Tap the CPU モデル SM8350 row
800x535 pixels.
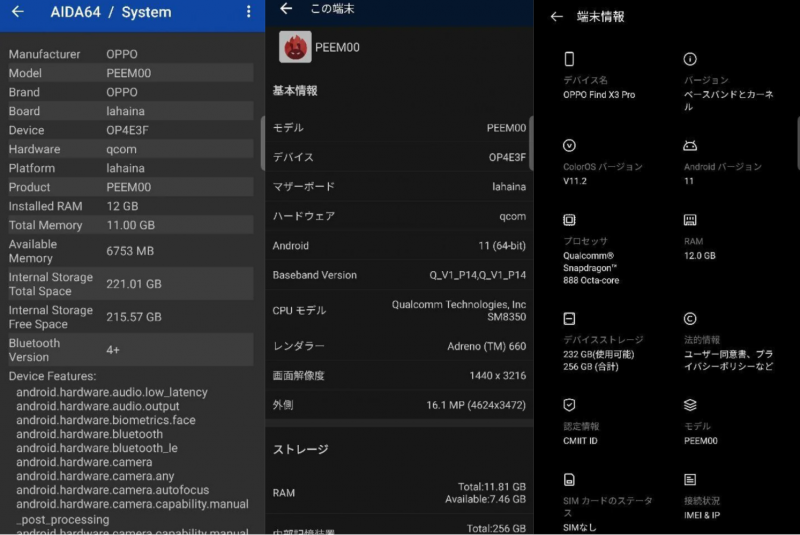click(x=399, y=311)
